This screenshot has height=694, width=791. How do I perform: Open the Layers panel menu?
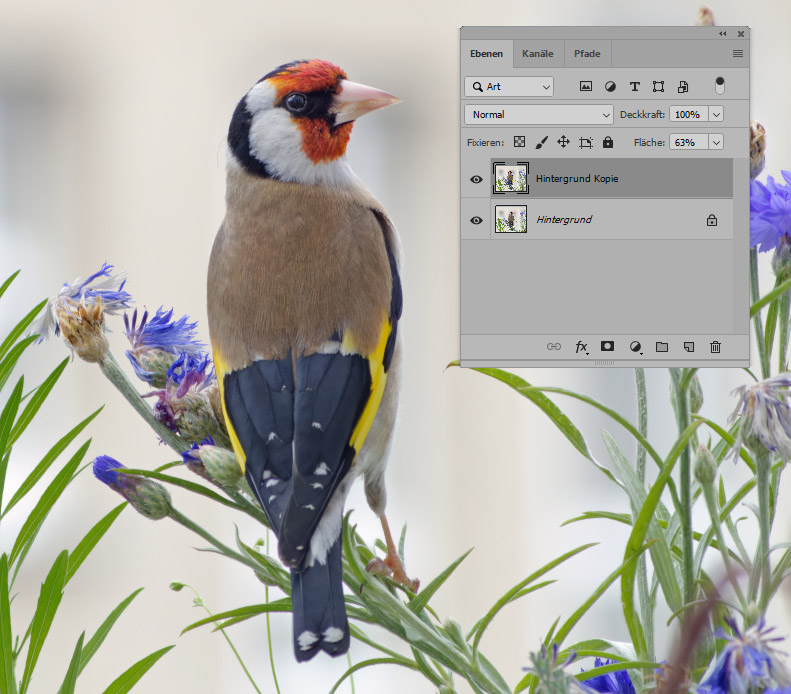[x=738, y=54]
